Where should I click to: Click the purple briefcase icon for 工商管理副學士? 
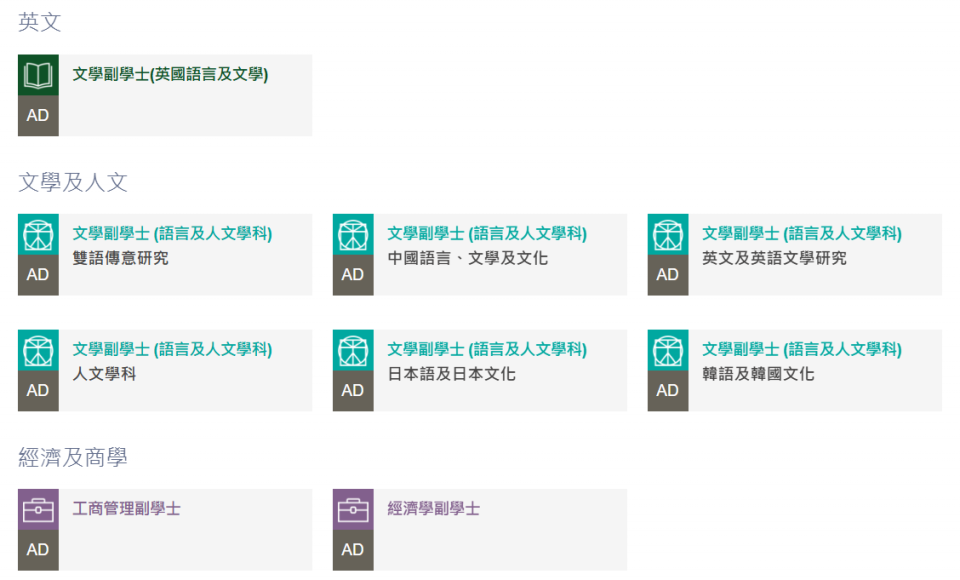coord(38,509)
